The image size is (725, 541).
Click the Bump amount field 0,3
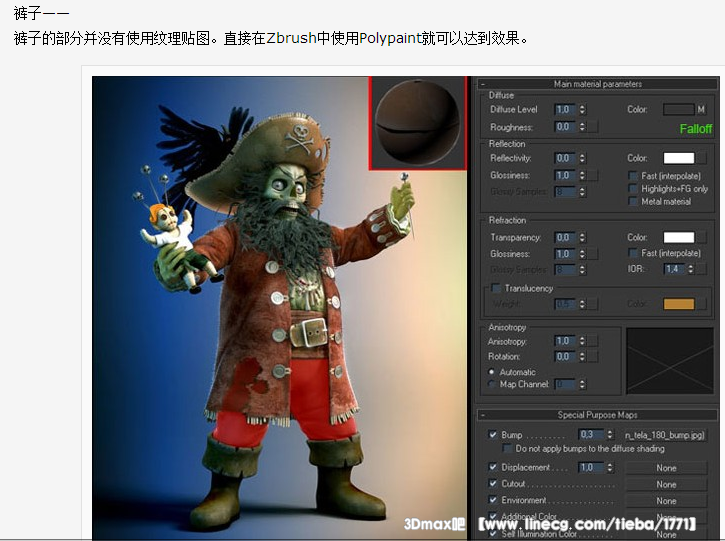tap(591, 435)
